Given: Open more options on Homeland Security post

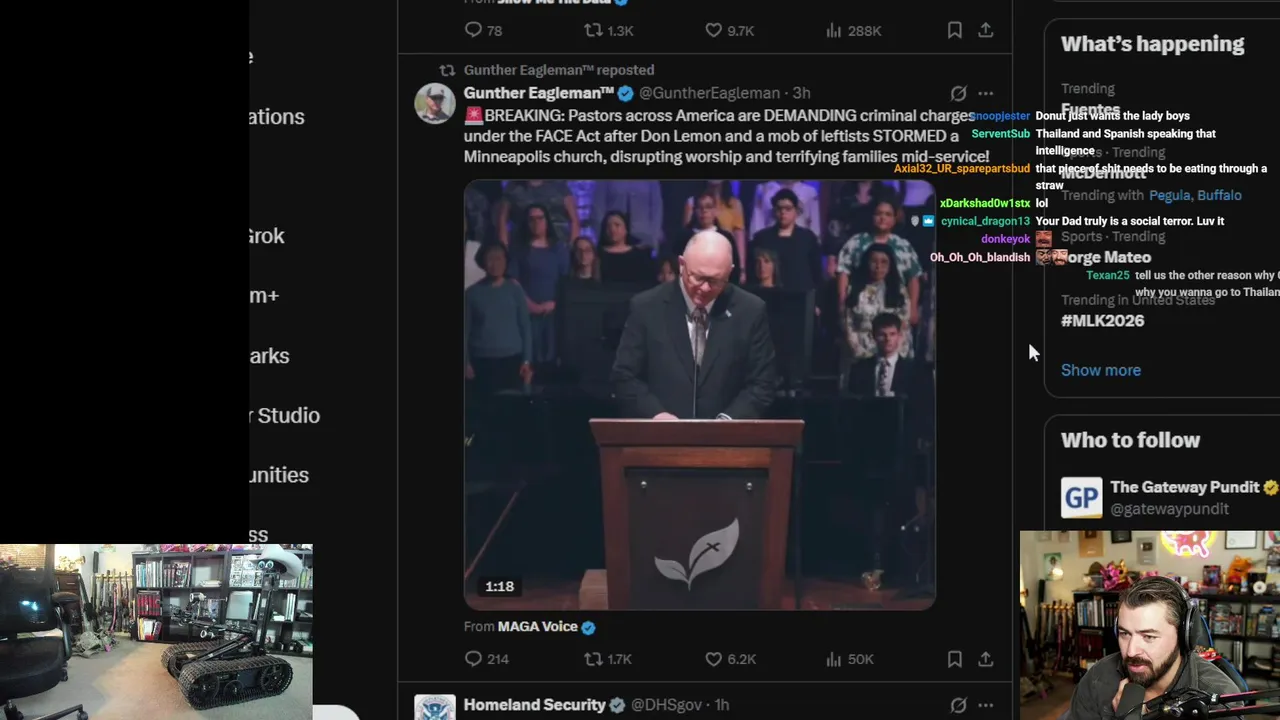Looking at the screenshot, I should coord(986,705).
